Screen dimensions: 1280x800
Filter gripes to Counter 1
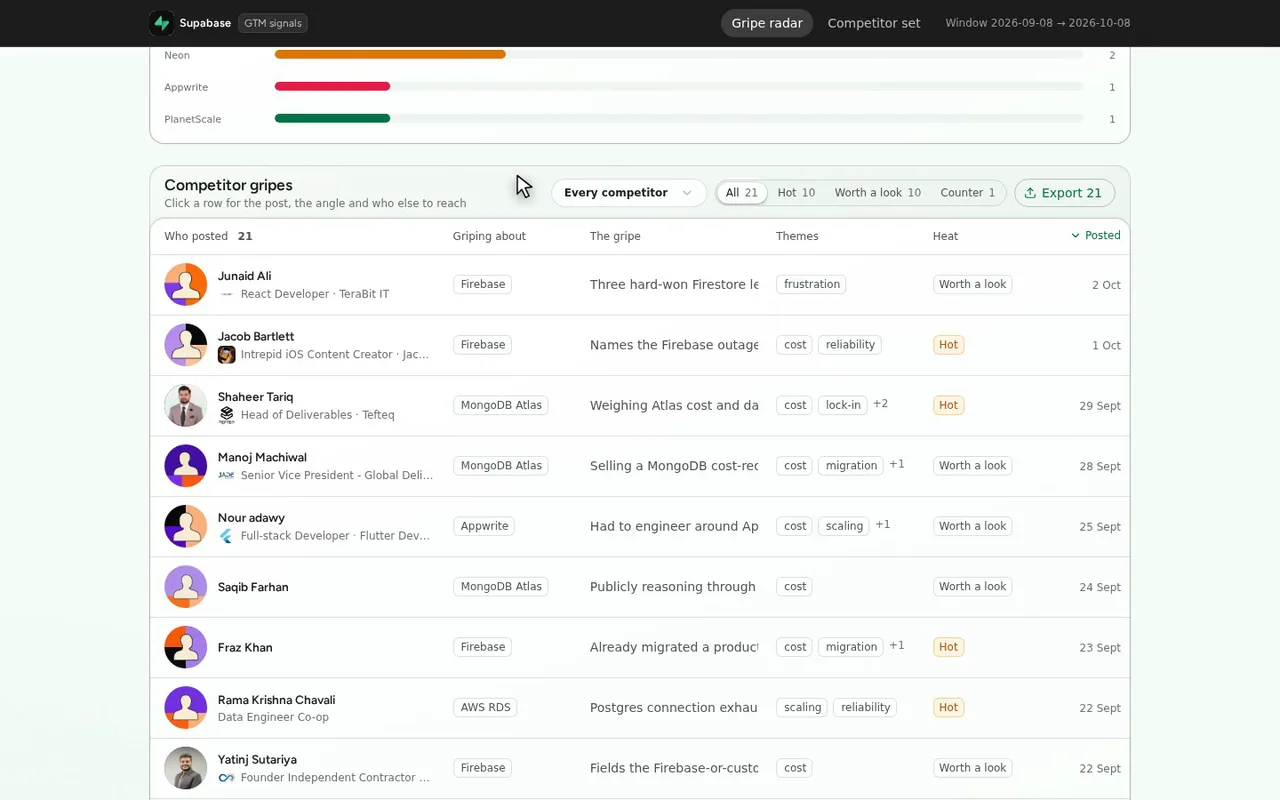point(968,193)
